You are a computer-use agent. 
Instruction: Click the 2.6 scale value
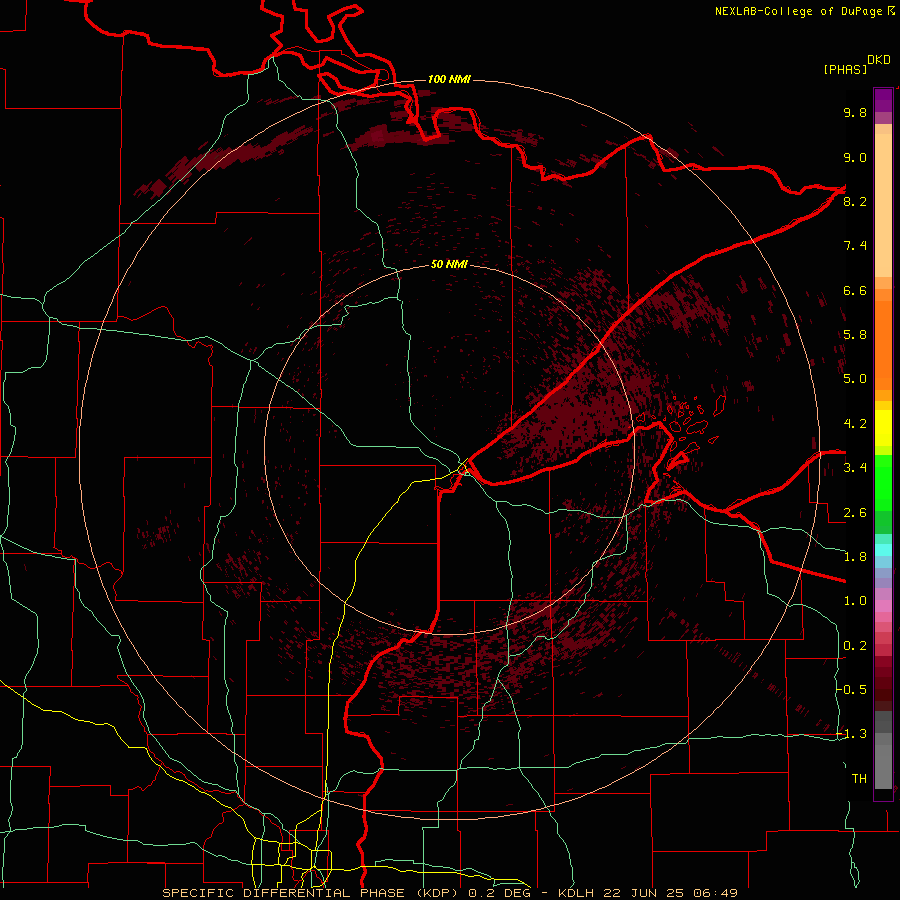(x=855, y=513)
